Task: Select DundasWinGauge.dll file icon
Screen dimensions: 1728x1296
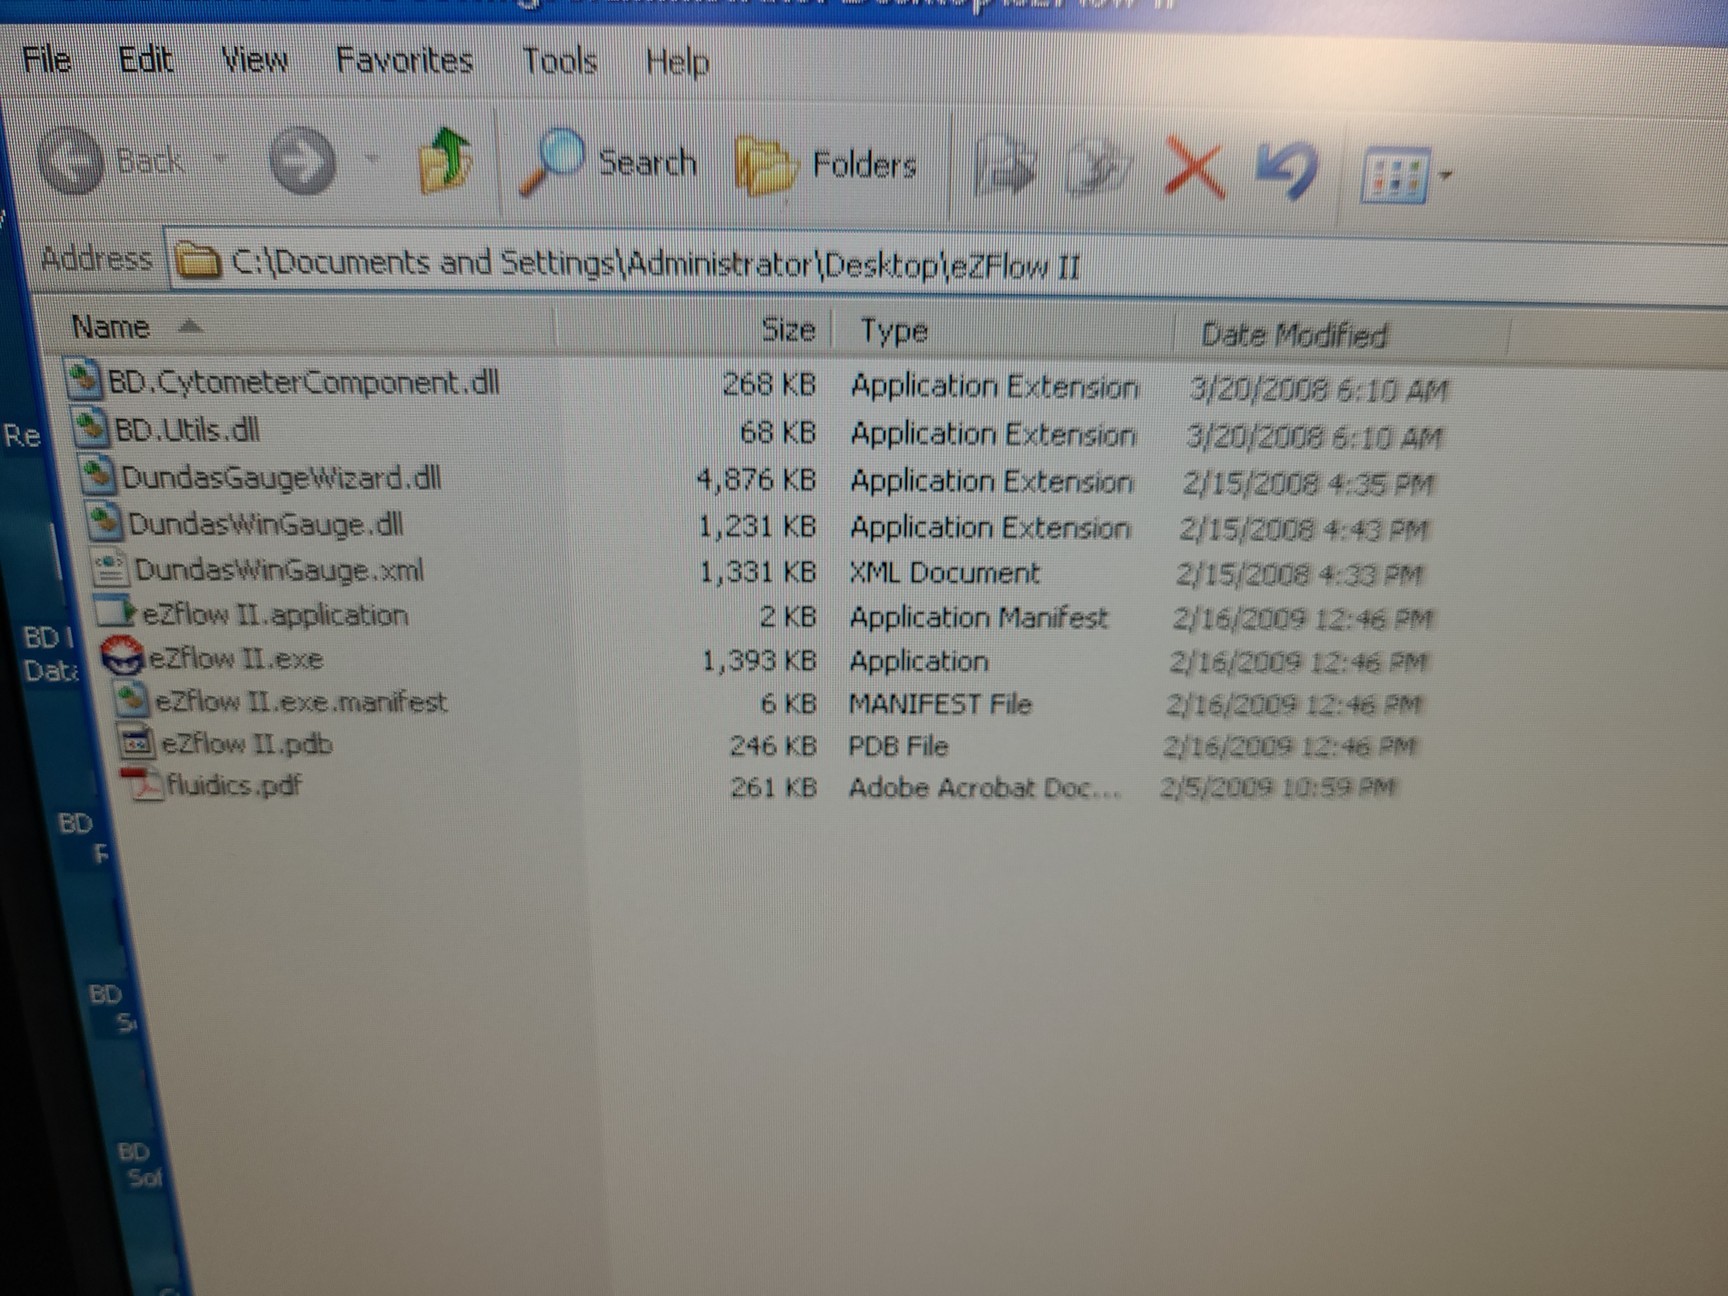Action: (x=103, y=520)
